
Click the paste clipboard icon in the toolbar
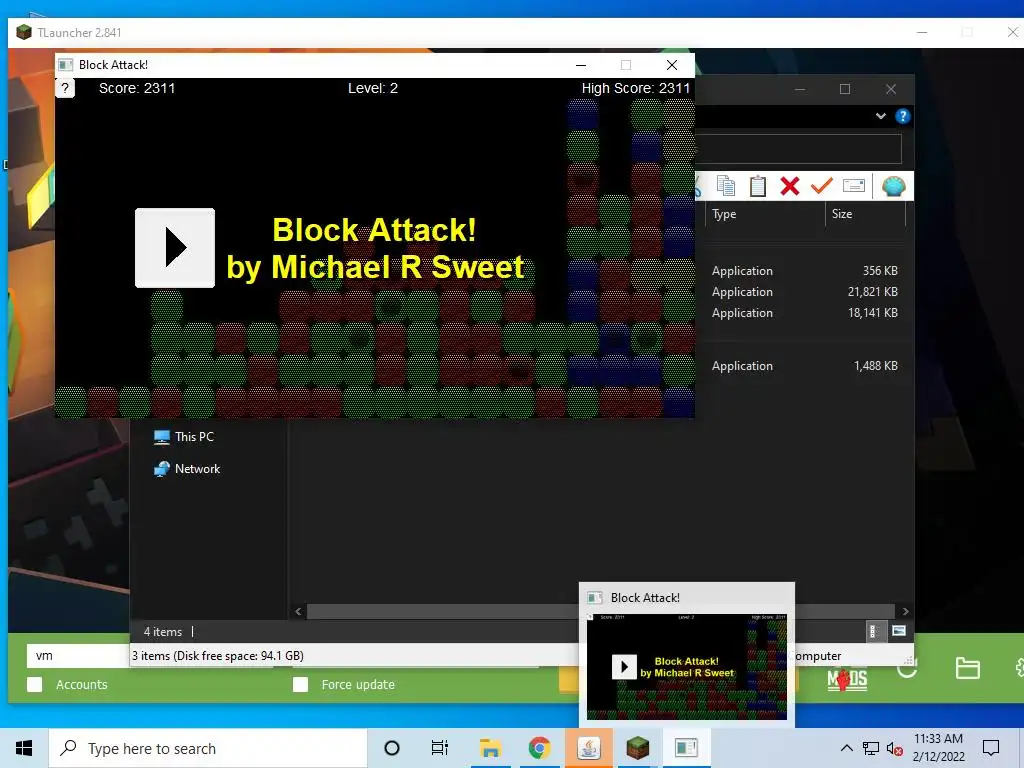(758, 186)
